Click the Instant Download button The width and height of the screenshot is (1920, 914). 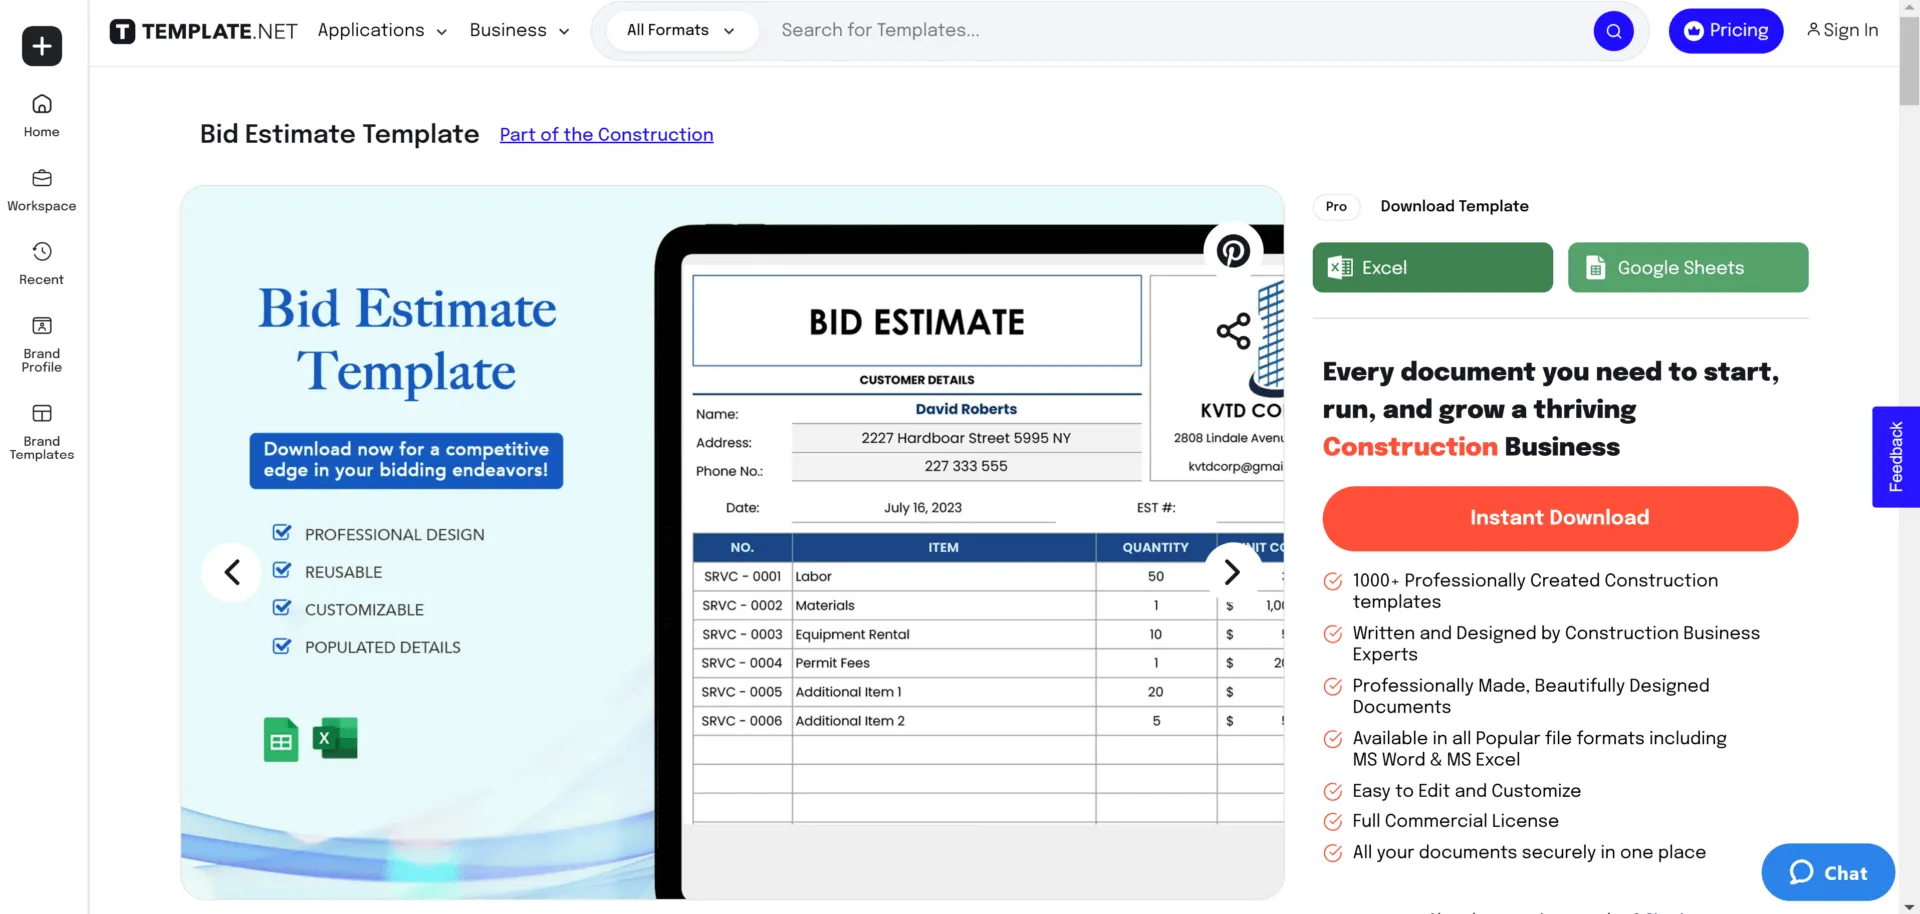coord(1560,518)
